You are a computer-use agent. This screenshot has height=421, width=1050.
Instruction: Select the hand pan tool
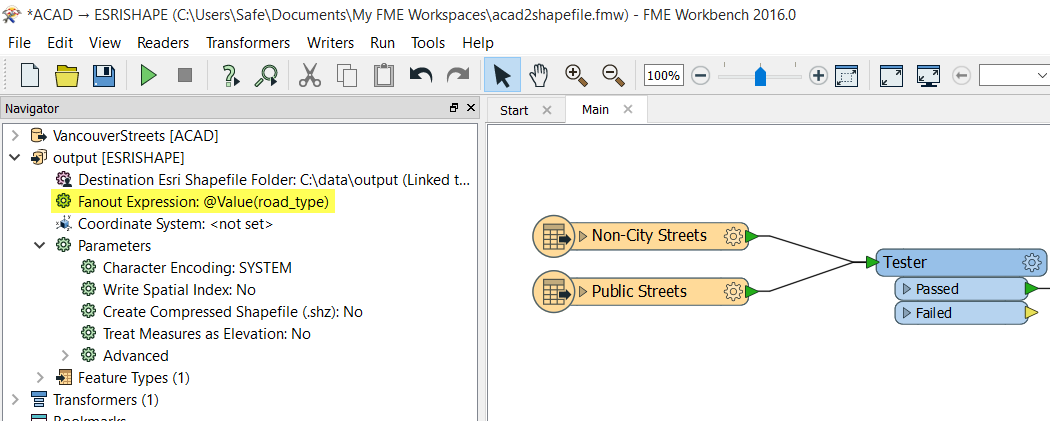coord(539,75)
